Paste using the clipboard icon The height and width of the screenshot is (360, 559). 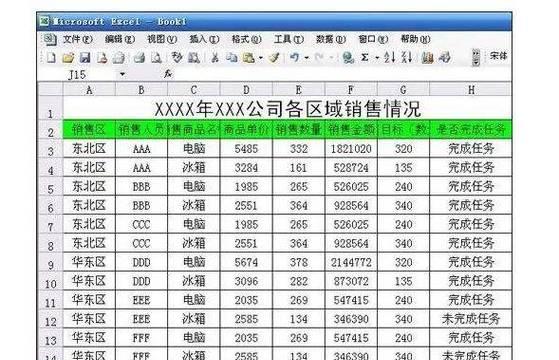pyautogui.click(x=248, y=57)
